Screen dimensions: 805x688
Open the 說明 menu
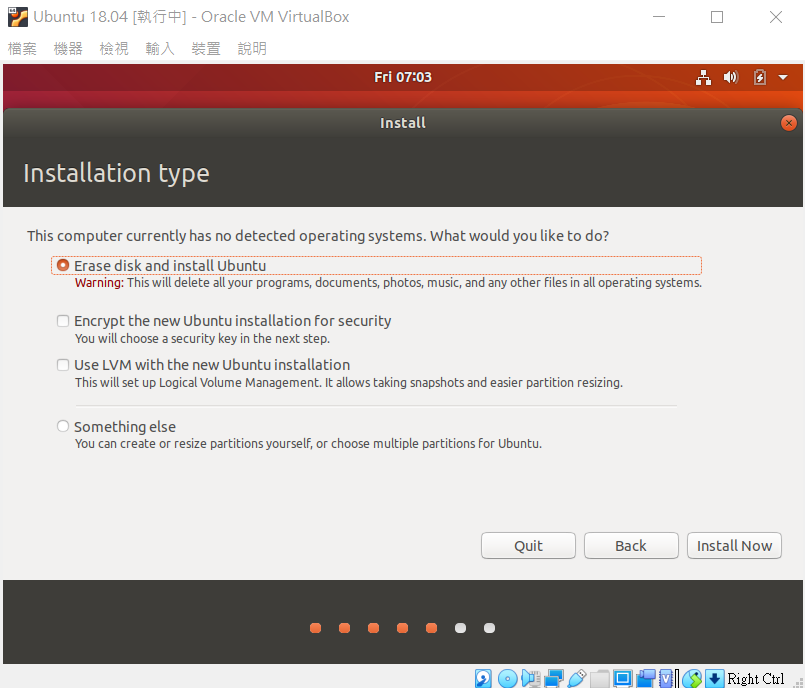click(252, 49)
